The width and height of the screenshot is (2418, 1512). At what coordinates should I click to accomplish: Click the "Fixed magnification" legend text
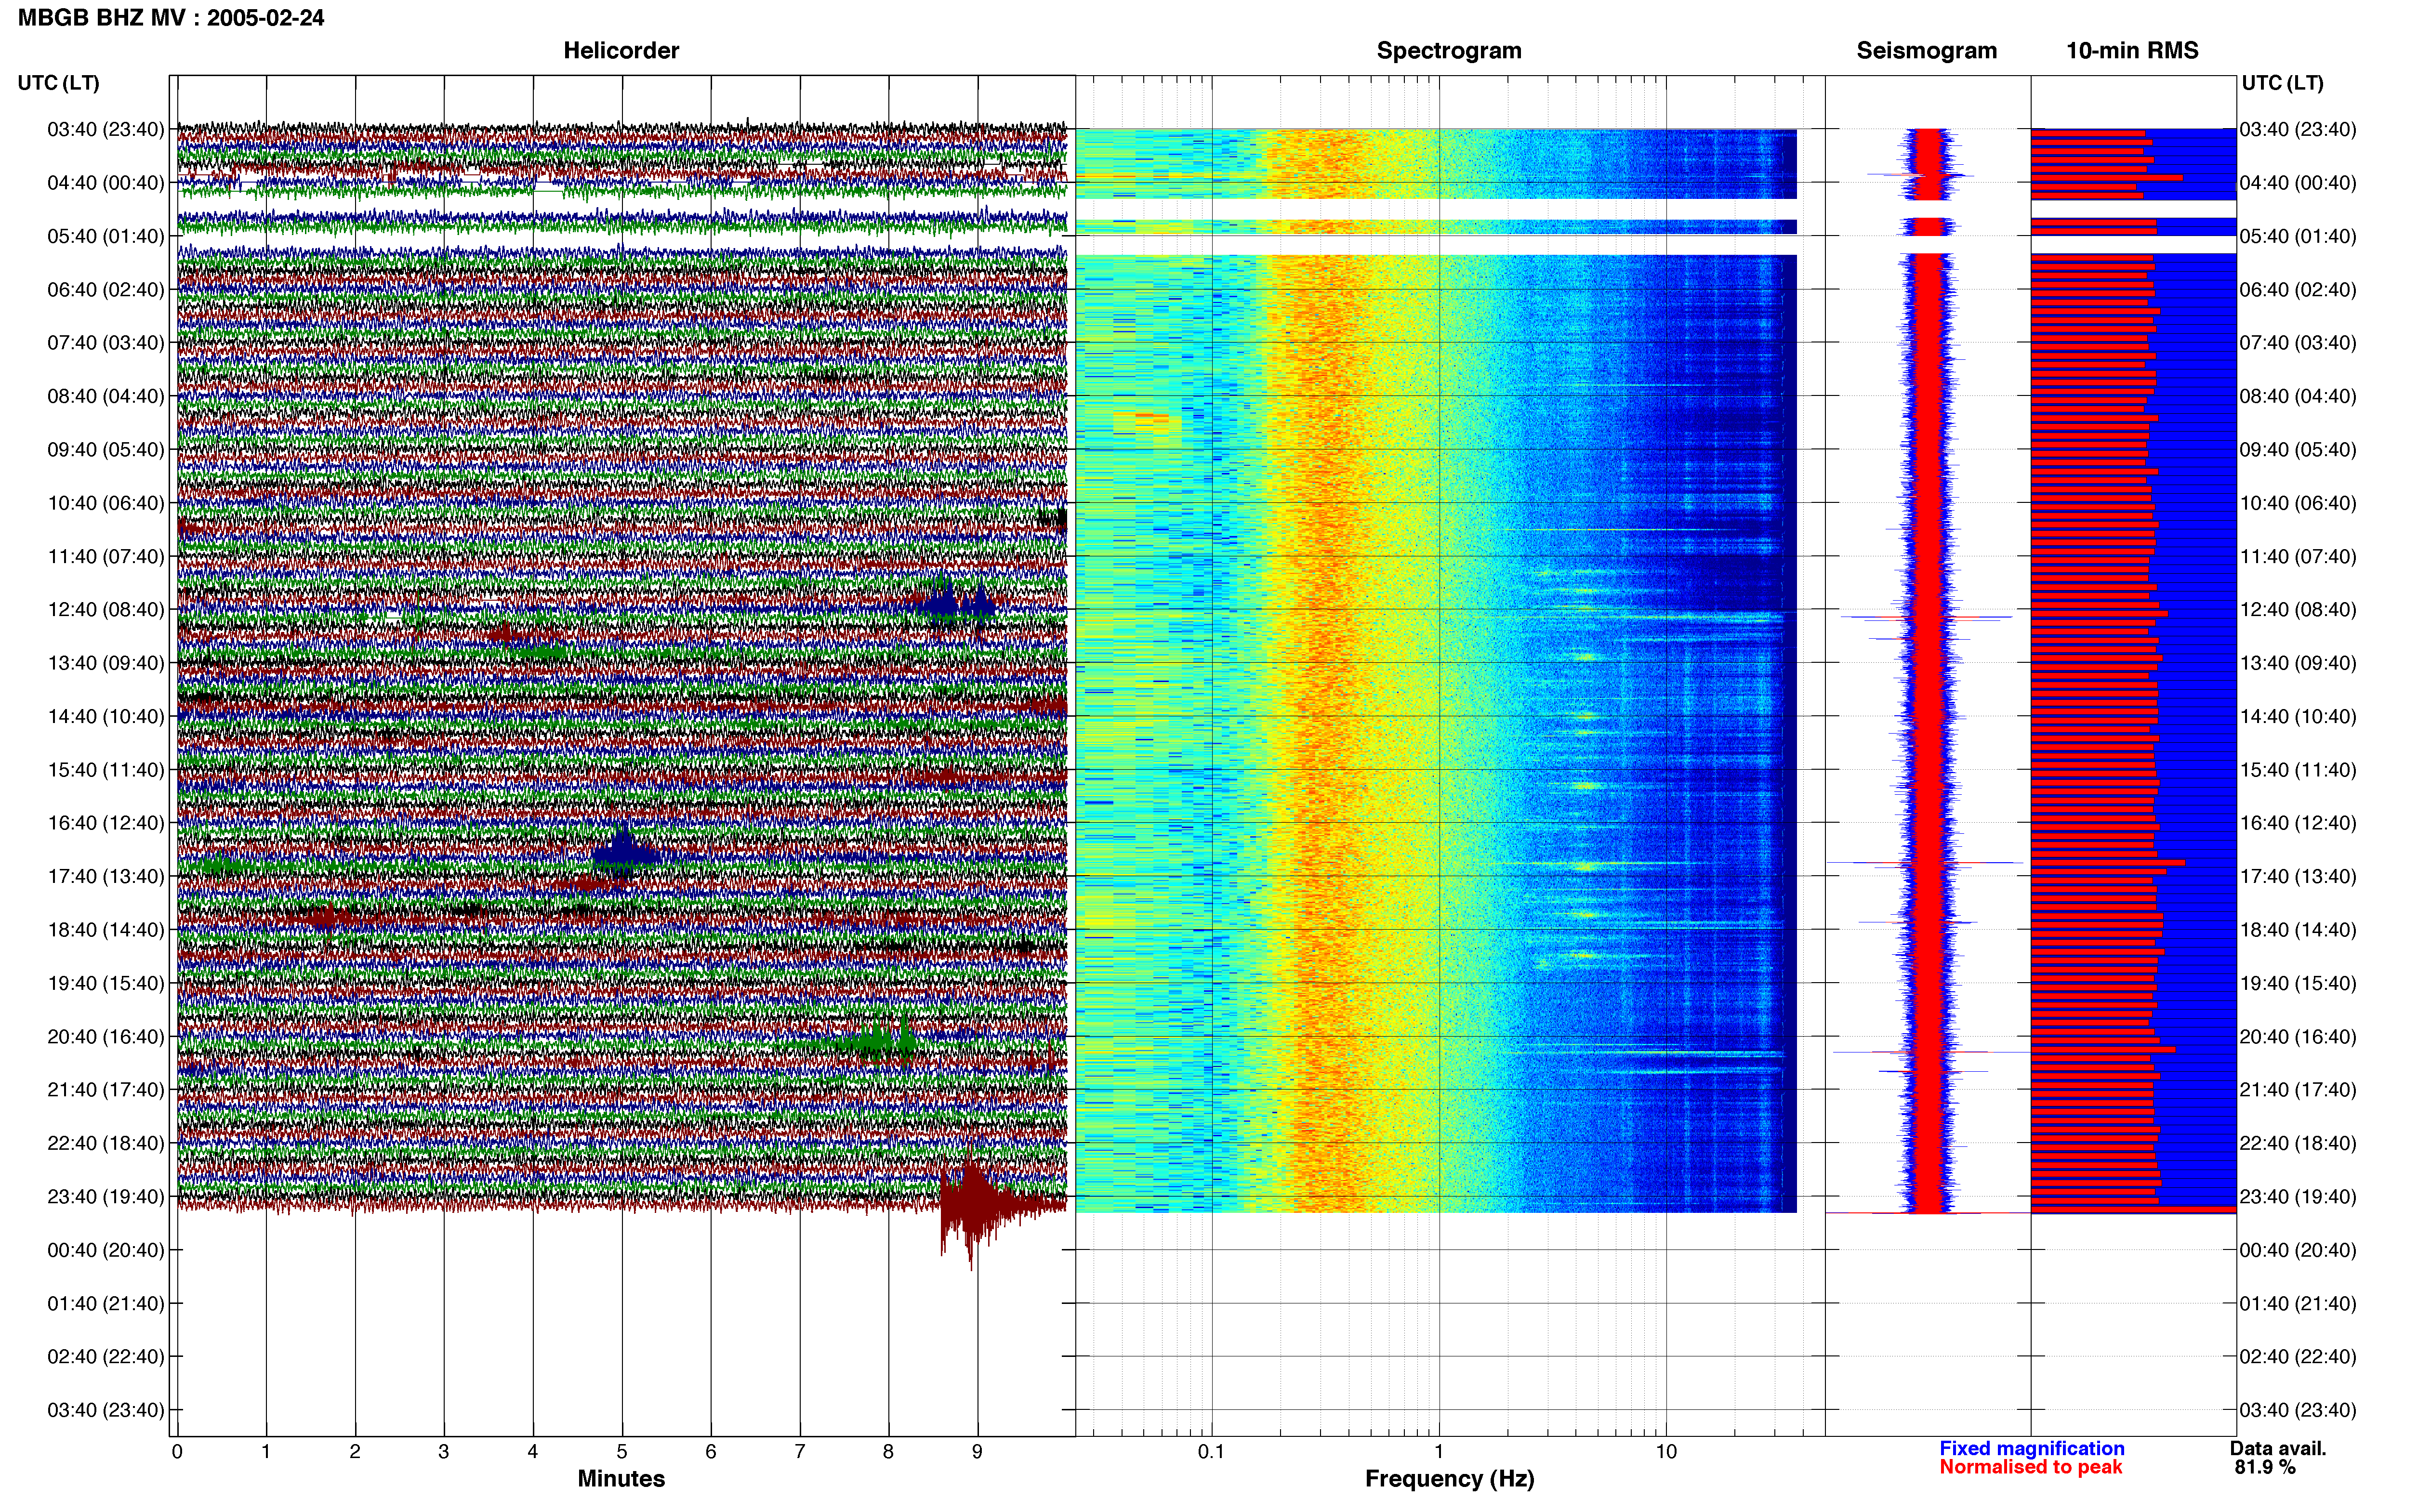click(2031, 1449)
